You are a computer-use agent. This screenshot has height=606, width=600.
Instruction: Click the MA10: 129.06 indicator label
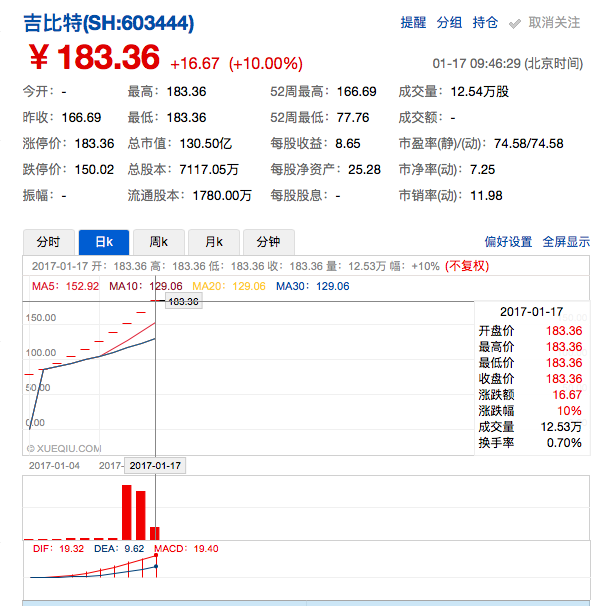pyautogui.click(x=146, y=286)
